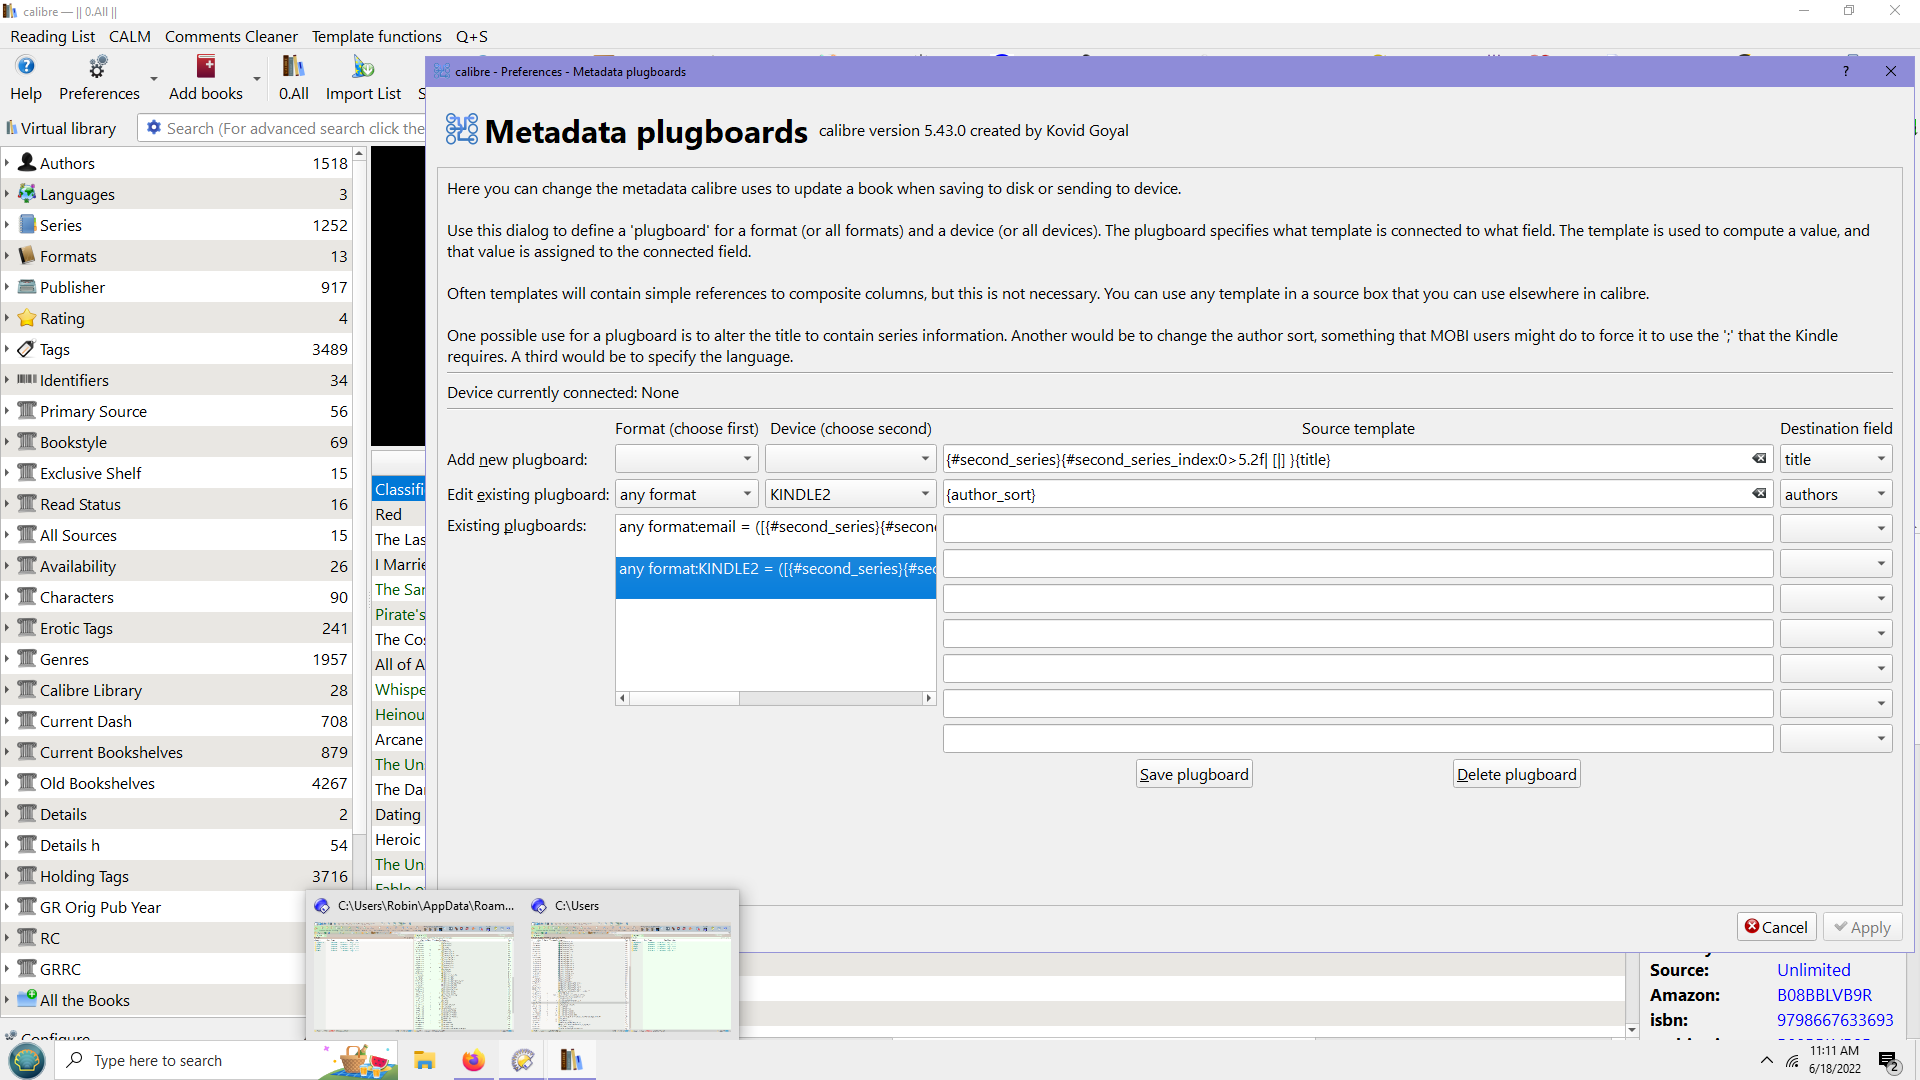The image size is (1920, 1080).
Task: Open Add books dropdown arrow
Action: tap(257, 78)
